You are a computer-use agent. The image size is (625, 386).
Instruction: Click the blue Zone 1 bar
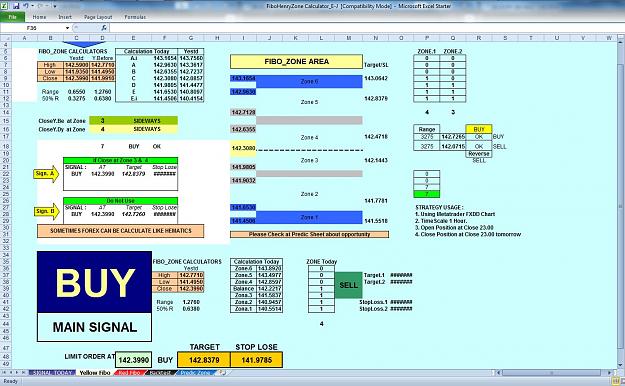click(309, 217)
